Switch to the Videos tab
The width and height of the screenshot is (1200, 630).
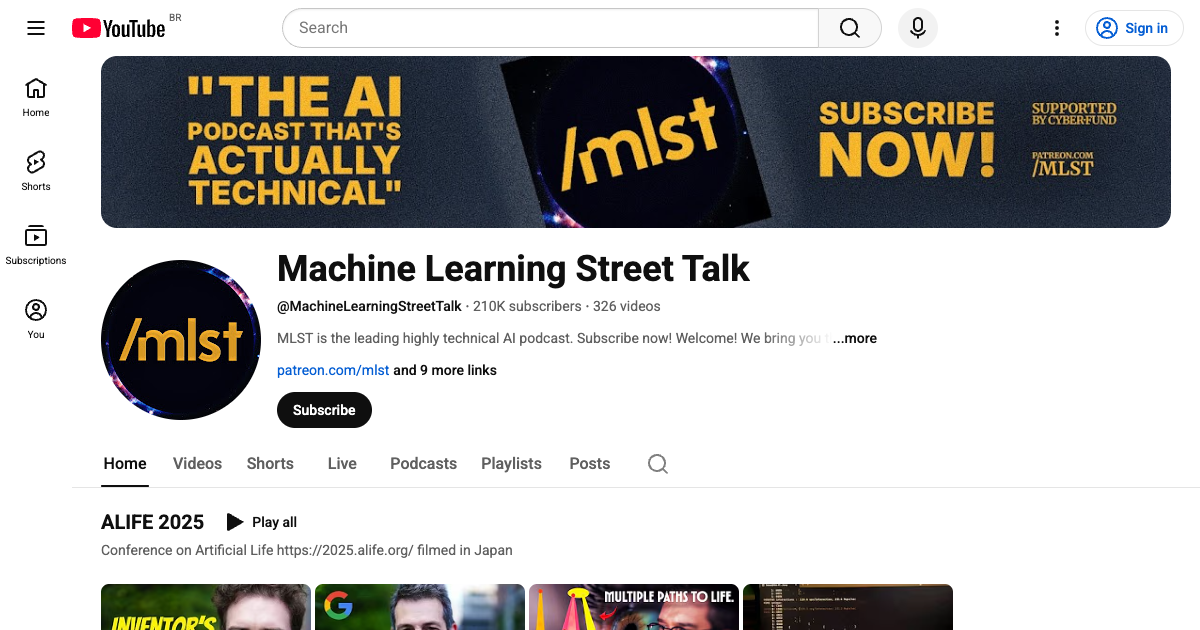point(197,464)
